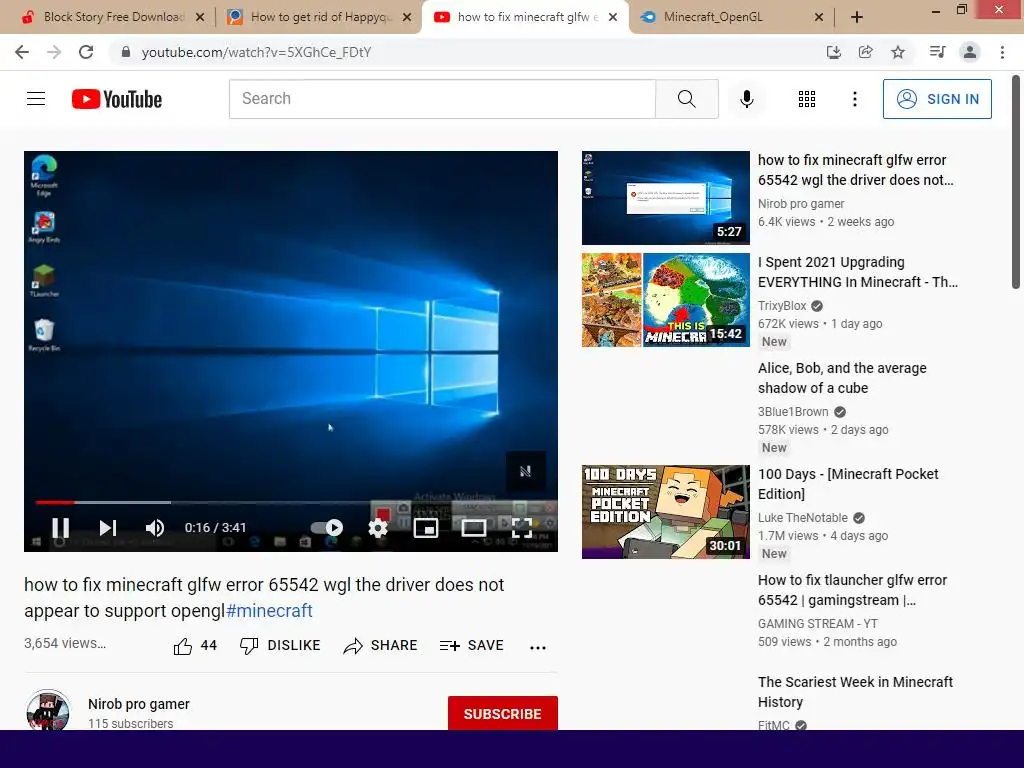Open the YouTube apps grid
The image size is (1024, 768).
[x=807, y=99]
